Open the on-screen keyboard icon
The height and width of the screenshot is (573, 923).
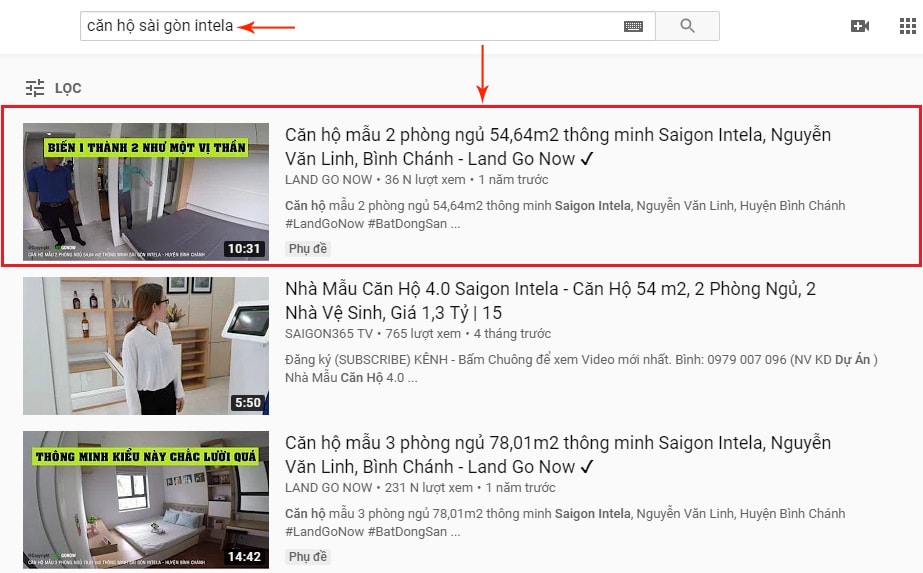coord(633,26)
